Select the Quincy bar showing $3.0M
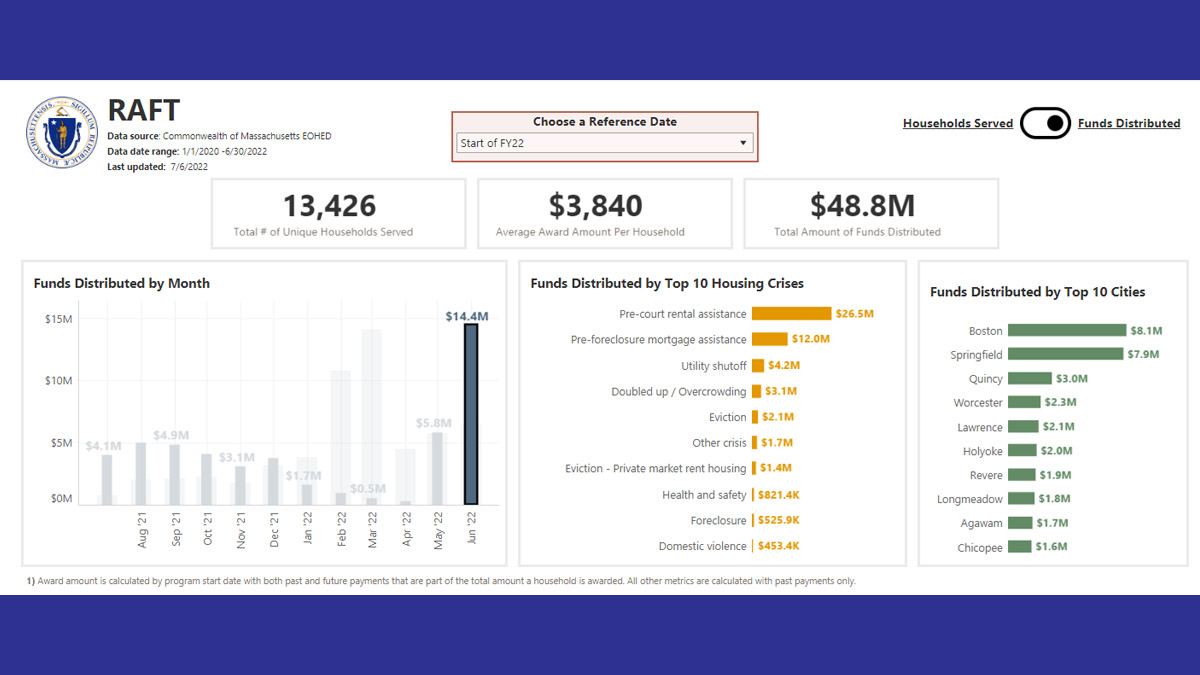Viewport: 1200px width, 675px height. coord(1030,379)
